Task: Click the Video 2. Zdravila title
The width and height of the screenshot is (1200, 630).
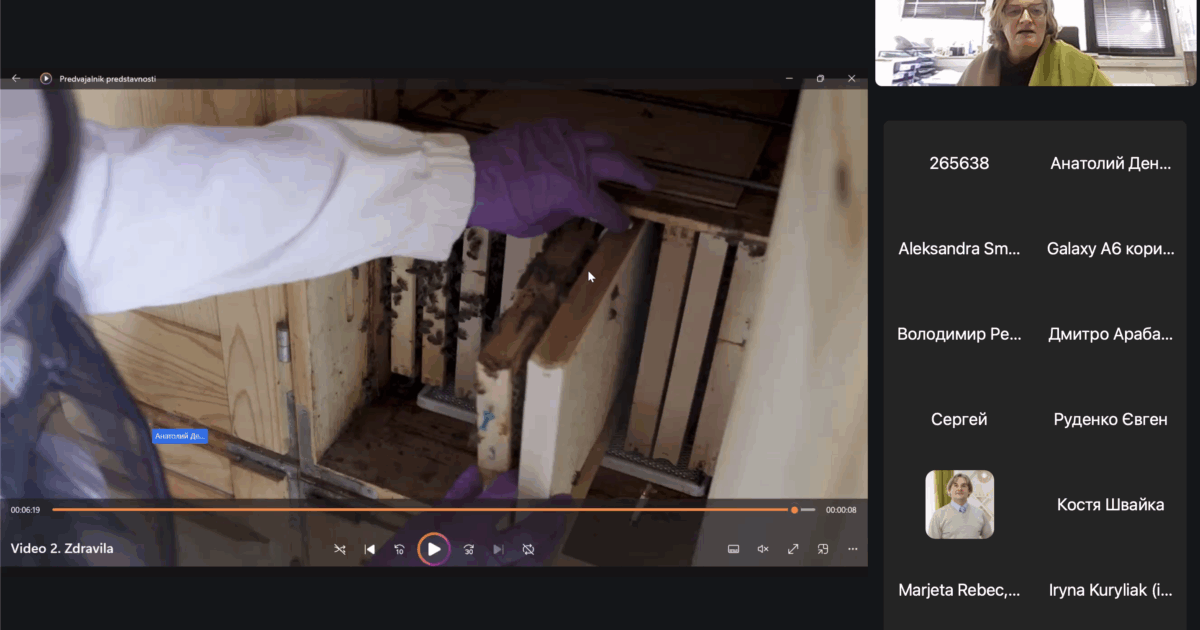Action: 62,549
